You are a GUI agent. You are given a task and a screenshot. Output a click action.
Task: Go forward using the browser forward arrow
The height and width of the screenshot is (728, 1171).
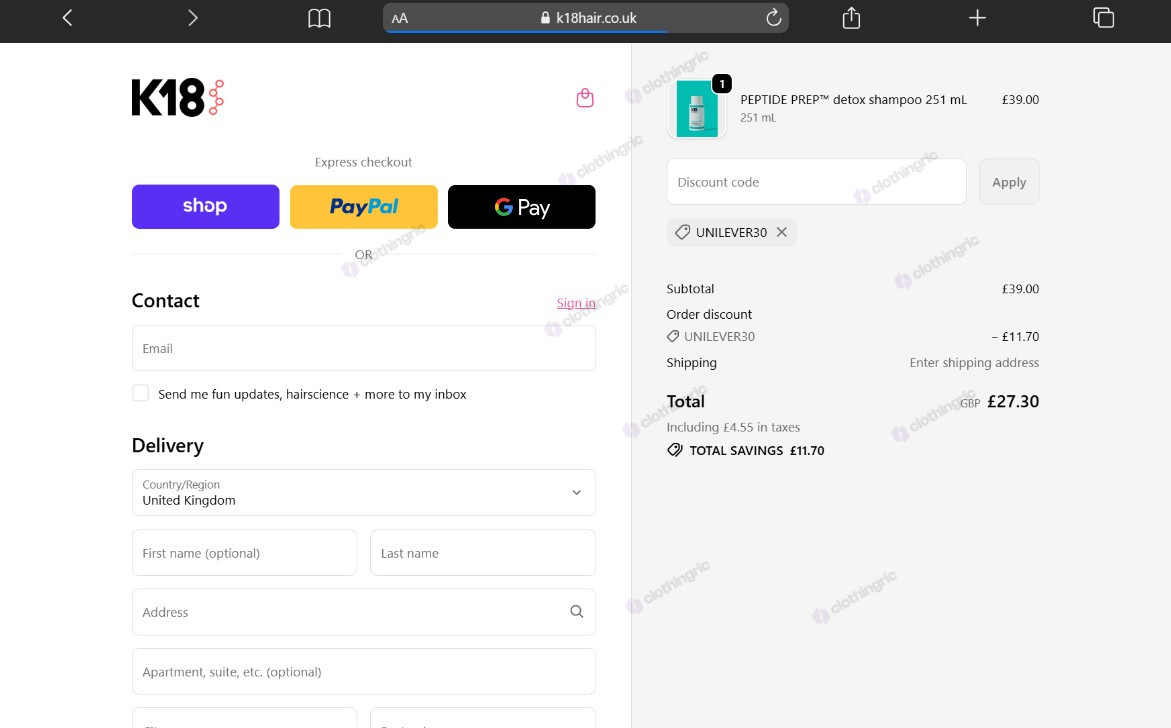click(x=193, y=18)
